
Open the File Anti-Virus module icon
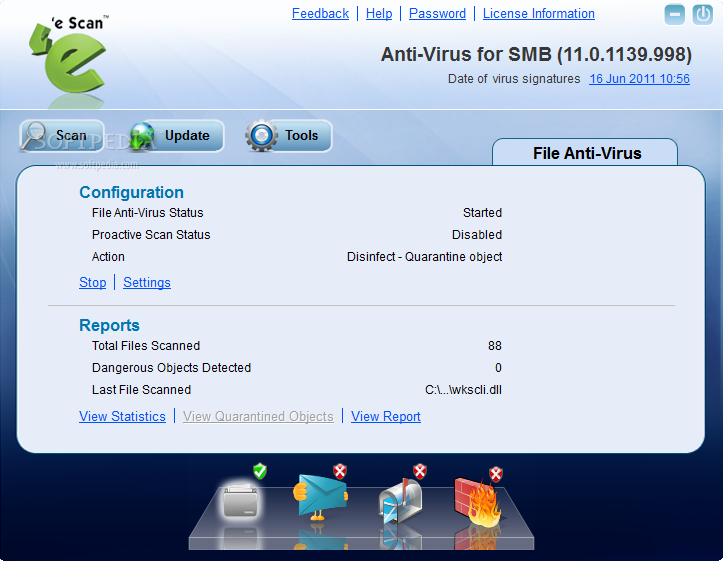point(240,500)
